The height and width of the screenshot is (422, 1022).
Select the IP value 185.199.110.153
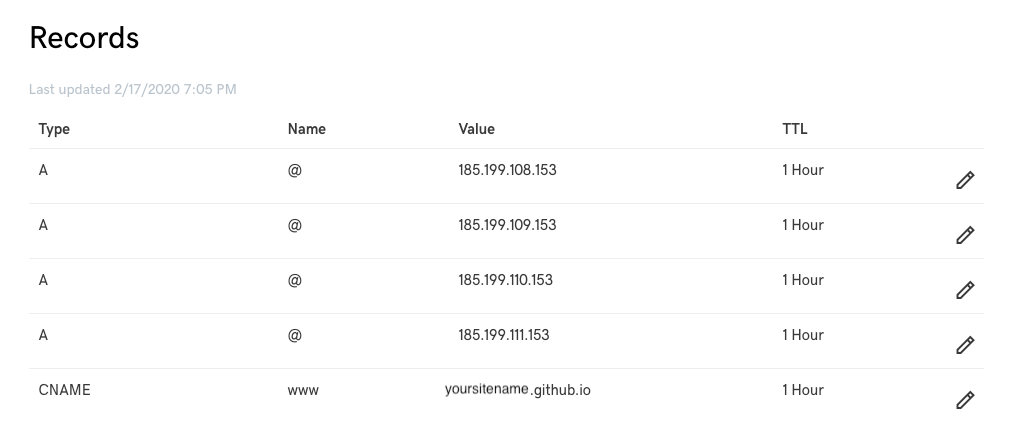505,280
